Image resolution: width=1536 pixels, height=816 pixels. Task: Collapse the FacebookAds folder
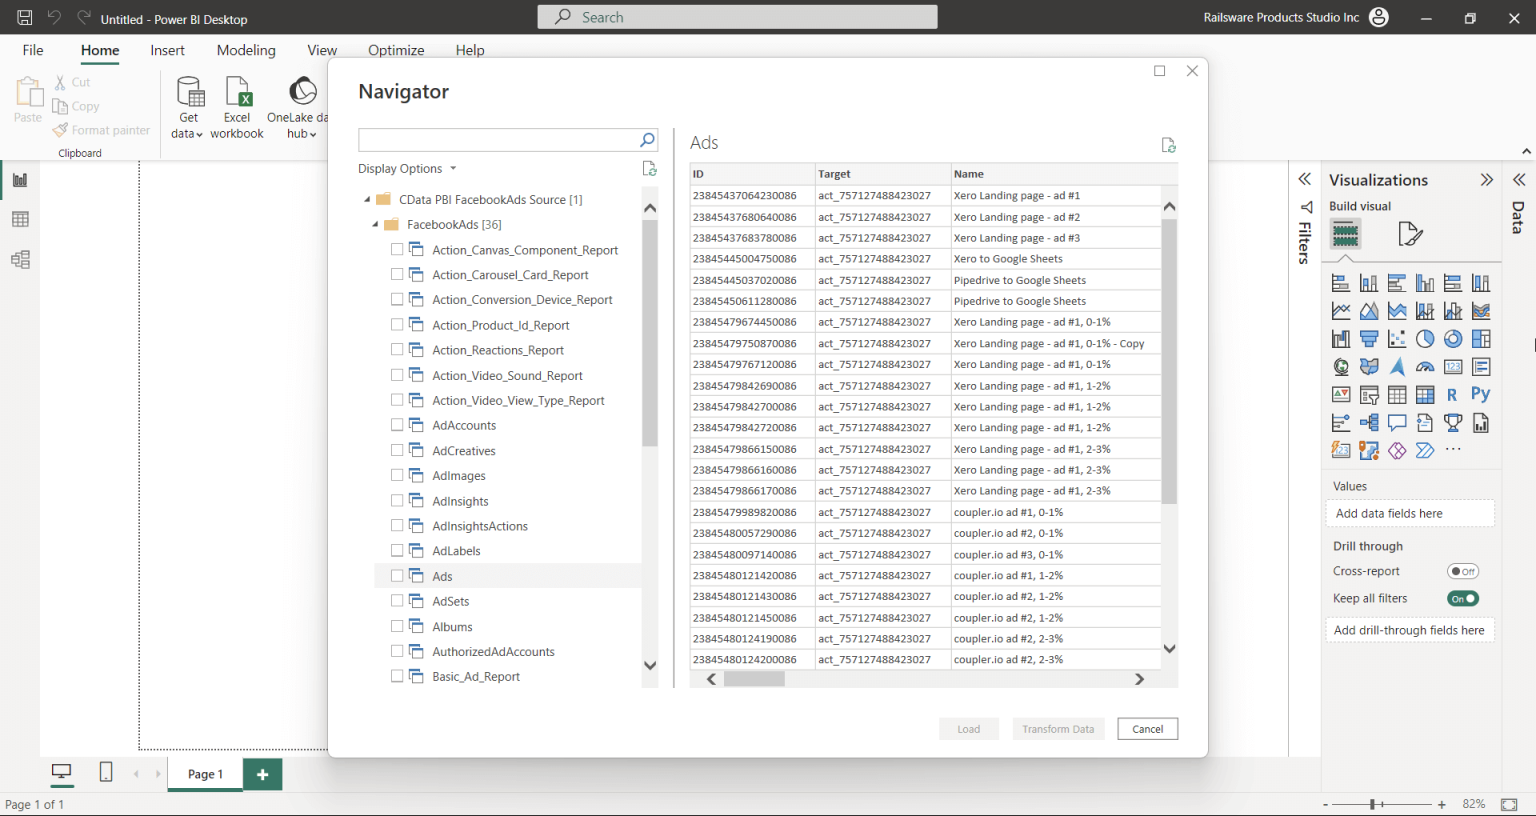(373, 224)
